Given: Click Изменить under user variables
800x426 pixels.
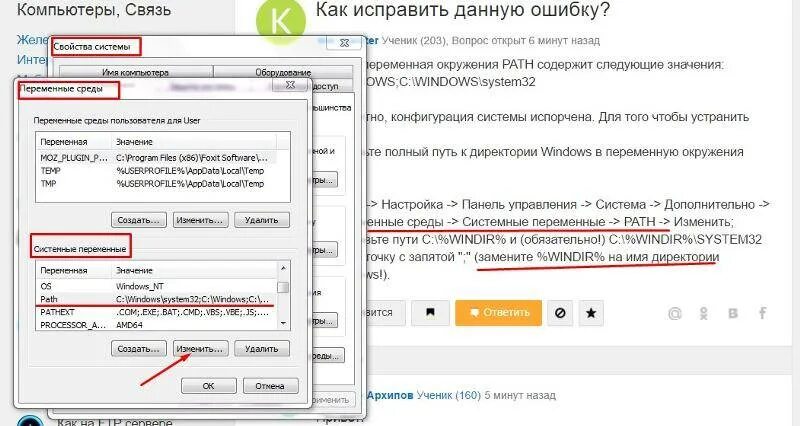Looking at the screenshot, I should tap(200, 220).
